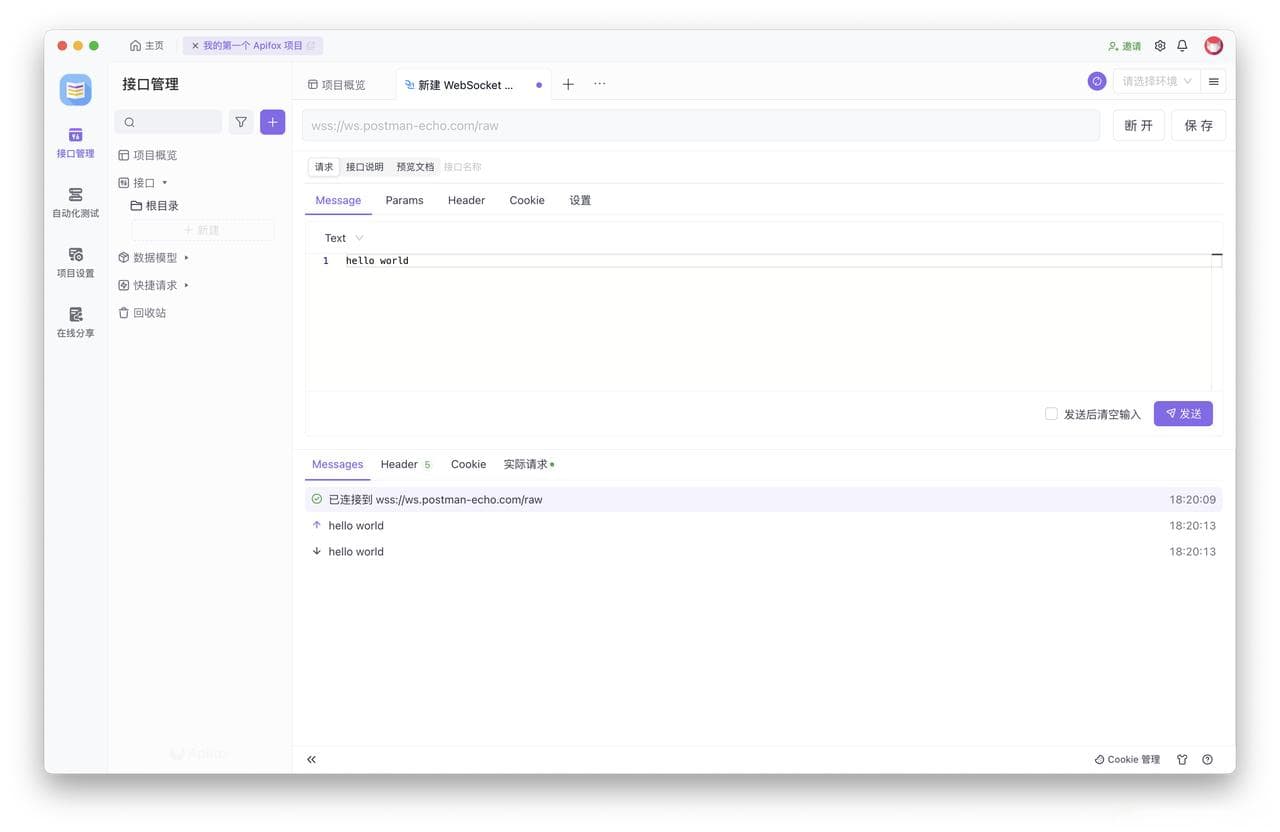Screen dimensions: 1280x832
Task: Click the filter funnel icon
Action: click(x=241, y=122)
